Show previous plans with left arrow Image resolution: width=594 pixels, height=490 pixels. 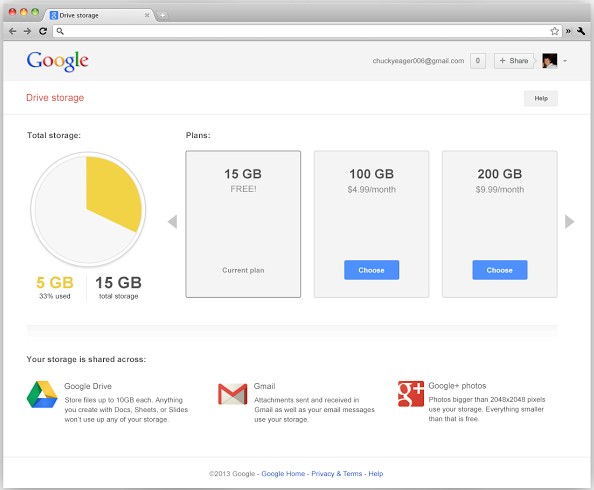point(173,222)
